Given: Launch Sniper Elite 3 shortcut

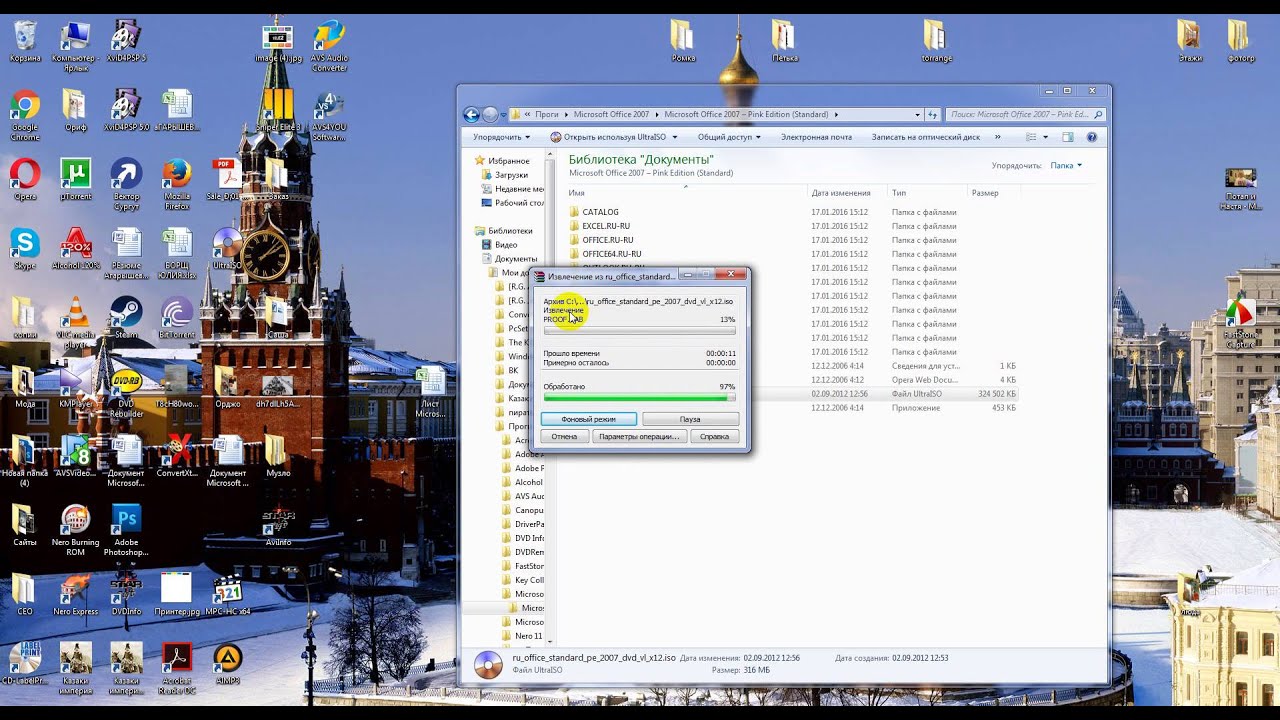Looking at the screenshot, I should [278, 110].
